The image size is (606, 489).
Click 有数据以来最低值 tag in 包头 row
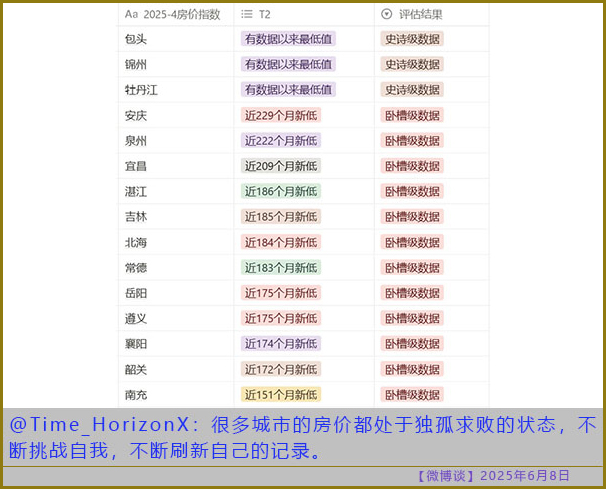click(288, 39)
